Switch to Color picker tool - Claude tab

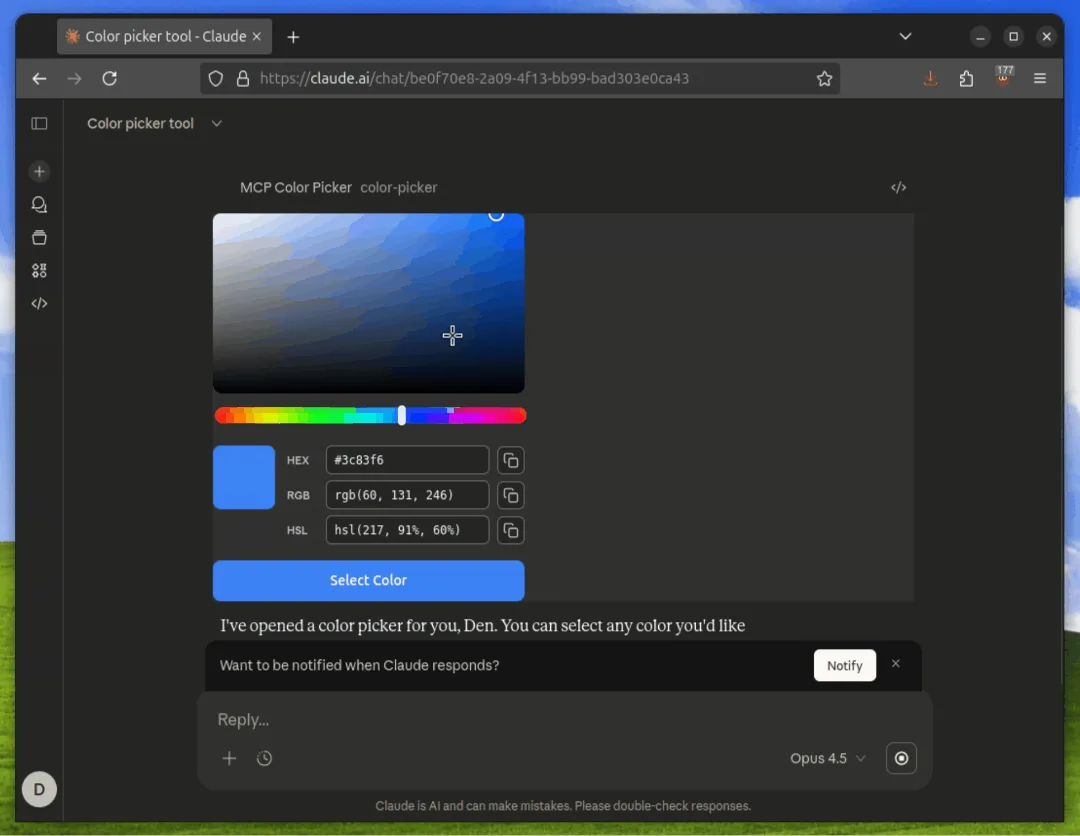164,36
